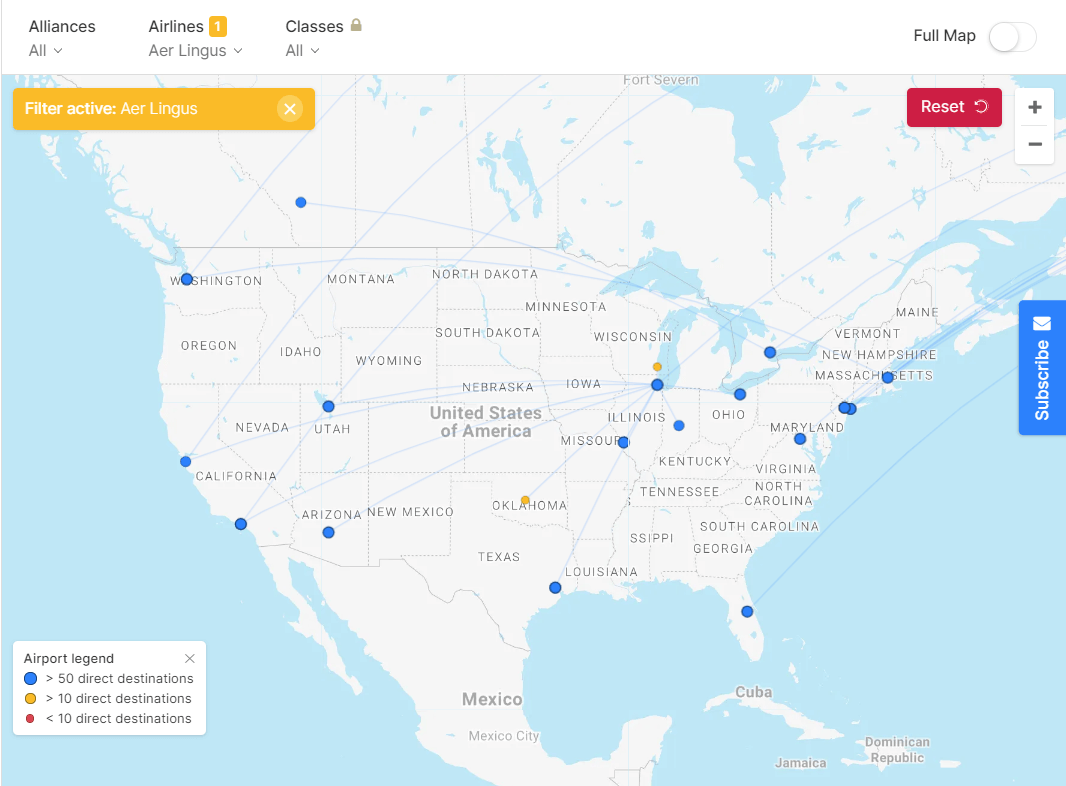
Task: Expand the Airlines dropdown showing Aer Lingus
Action: click(195, 50)
